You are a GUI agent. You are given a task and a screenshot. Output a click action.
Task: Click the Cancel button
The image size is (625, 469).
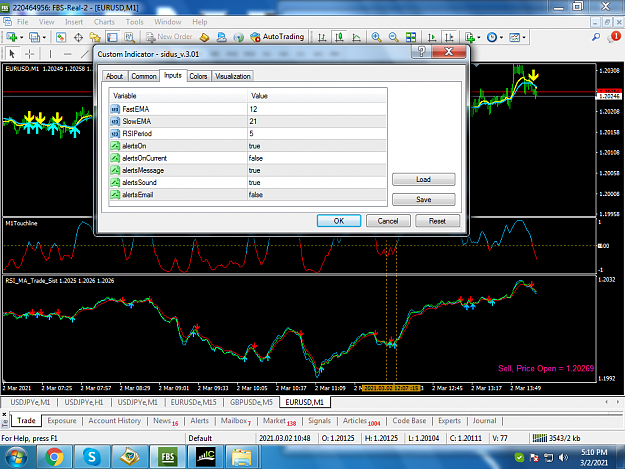click(388, 221)
